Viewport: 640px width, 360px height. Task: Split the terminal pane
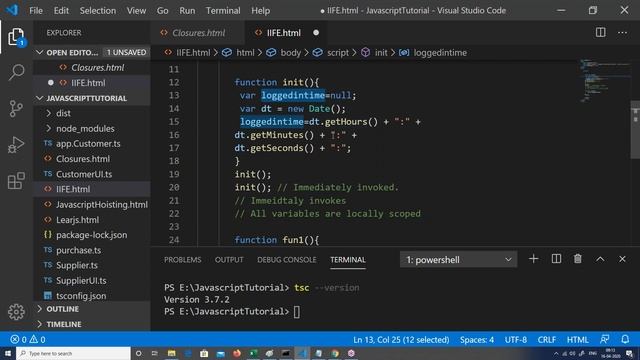(x=556, y=259)
